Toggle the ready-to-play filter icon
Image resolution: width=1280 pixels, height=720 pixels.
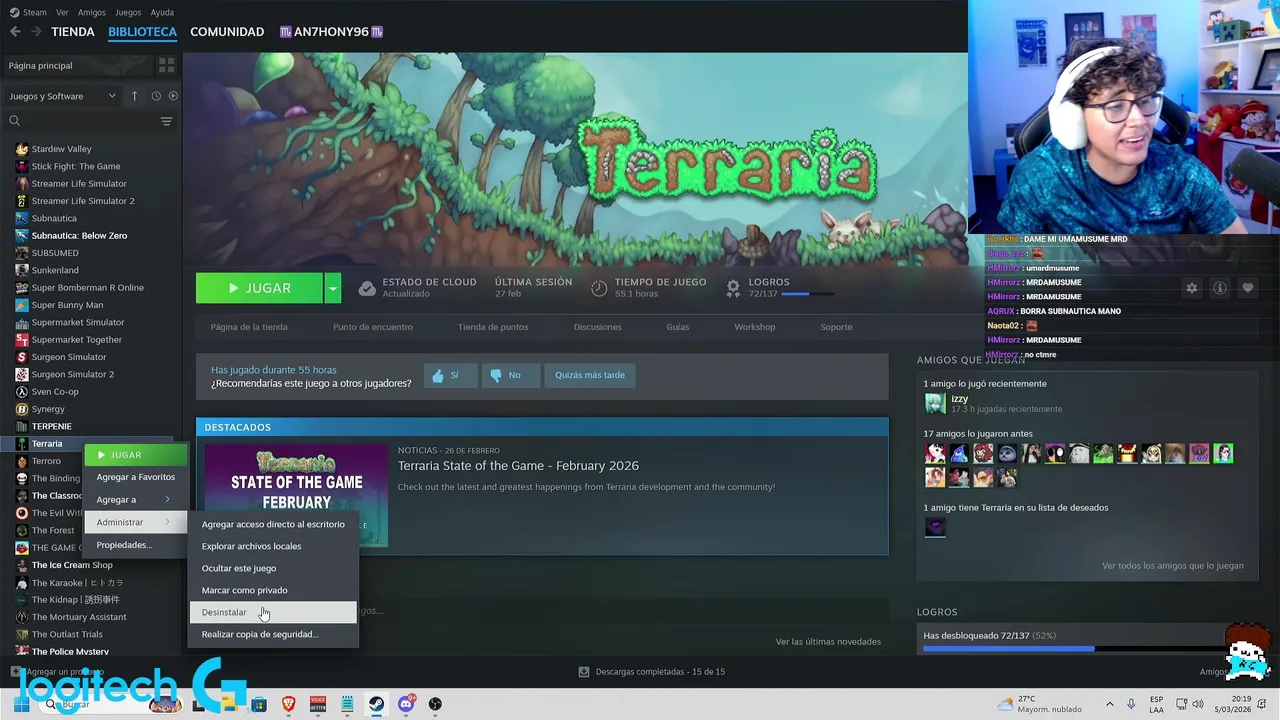pyautogui.click(x=173, y=96)
